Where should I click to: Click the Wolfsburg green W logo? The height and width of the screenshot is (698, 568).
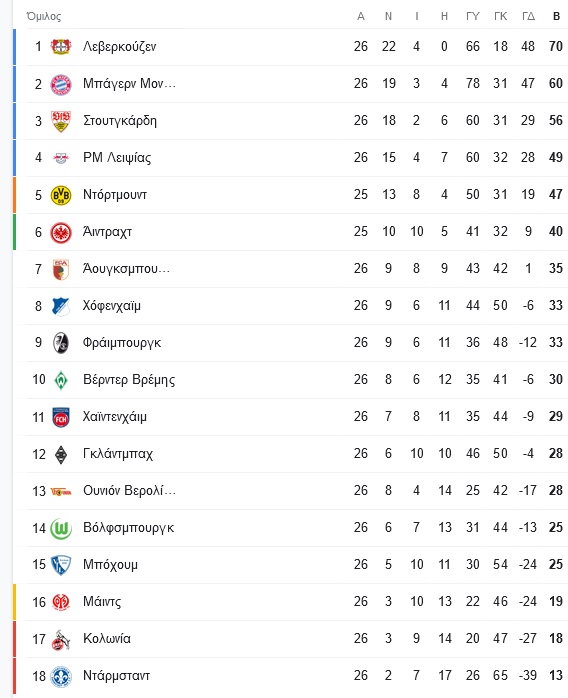click(x=61, y=528)
